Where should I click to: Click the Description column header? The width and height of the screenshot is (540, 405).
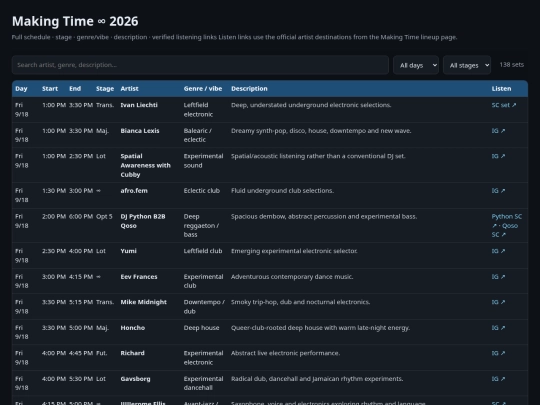[x=249, y=89]
